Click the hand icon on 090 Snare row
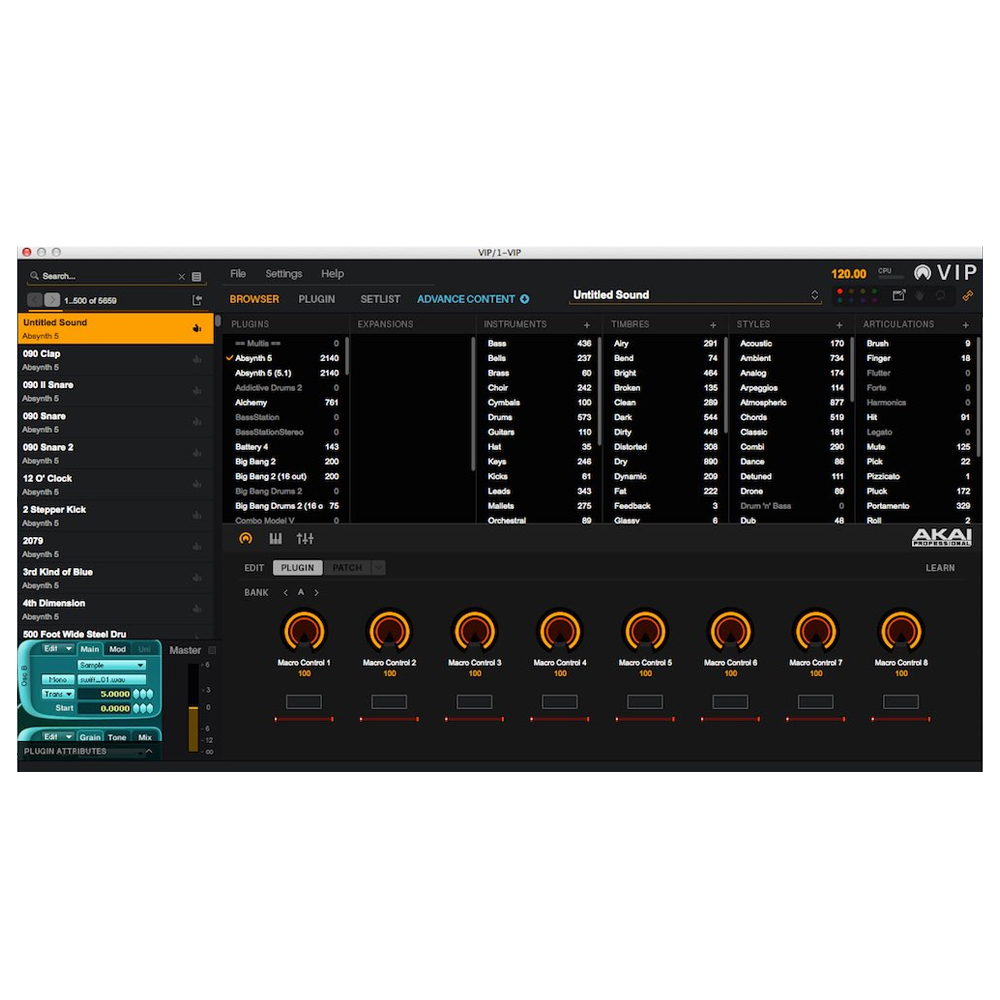This screenshot has height=1000, width=1000. (196, 422)
